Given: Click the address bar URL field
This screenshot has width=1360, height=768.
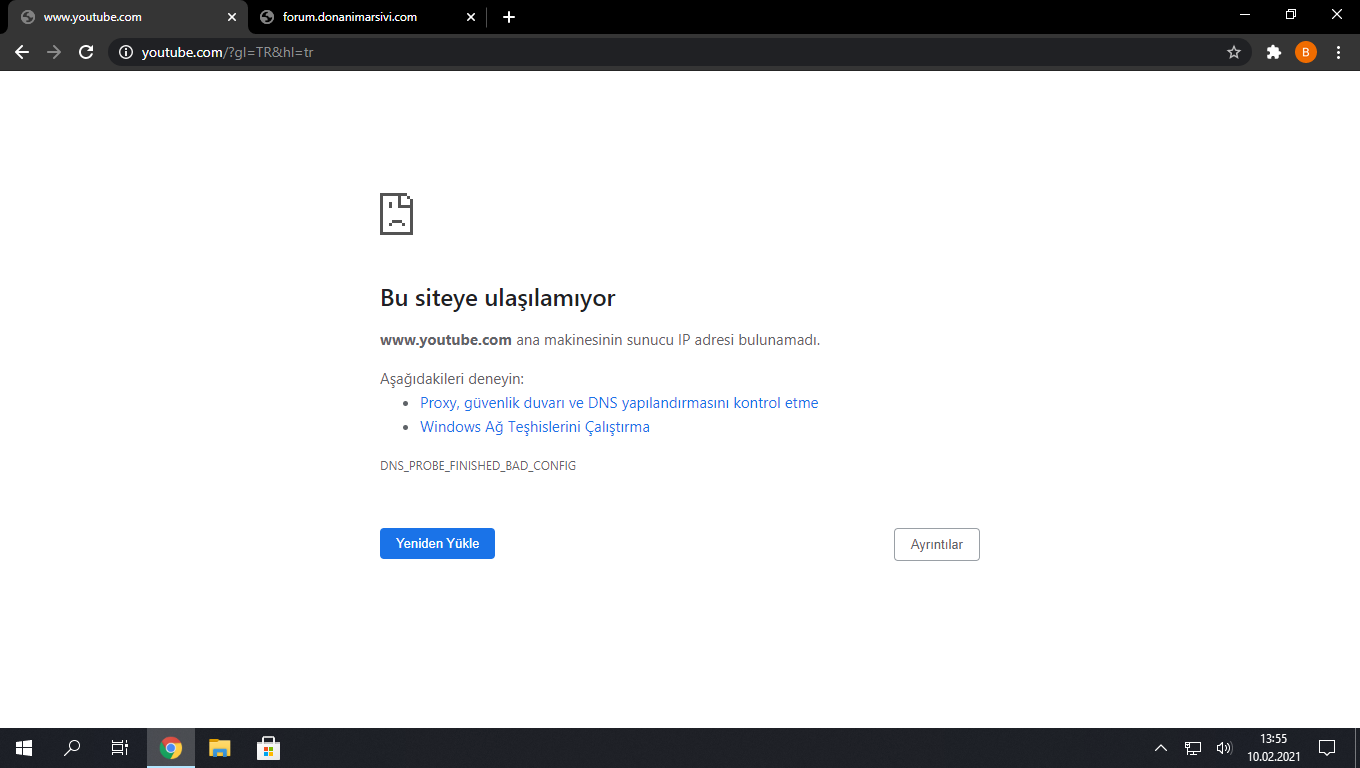Looking at the screenshot, I should (x=680, y=52).
